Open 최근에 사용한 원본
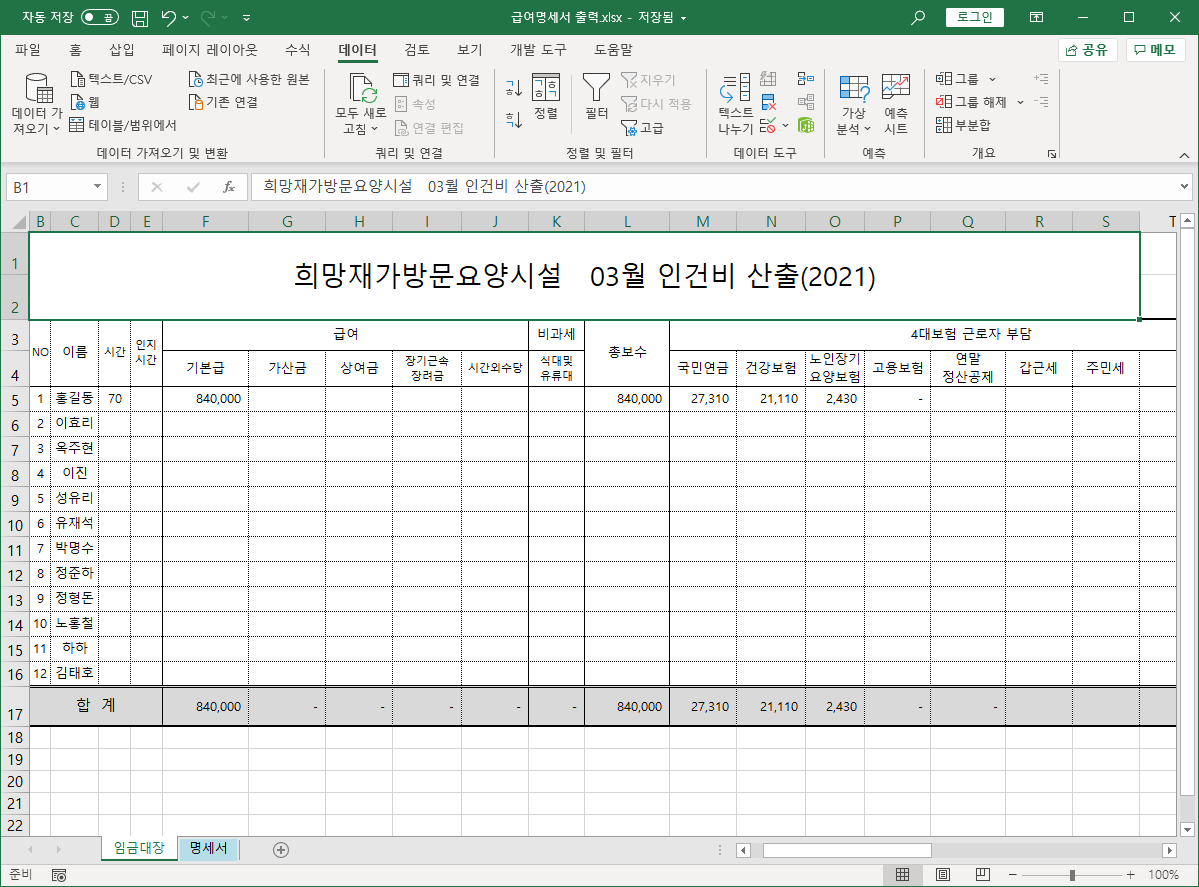Image resolution: width=1199 pixels, height=887 pixels. click(249, 79)
